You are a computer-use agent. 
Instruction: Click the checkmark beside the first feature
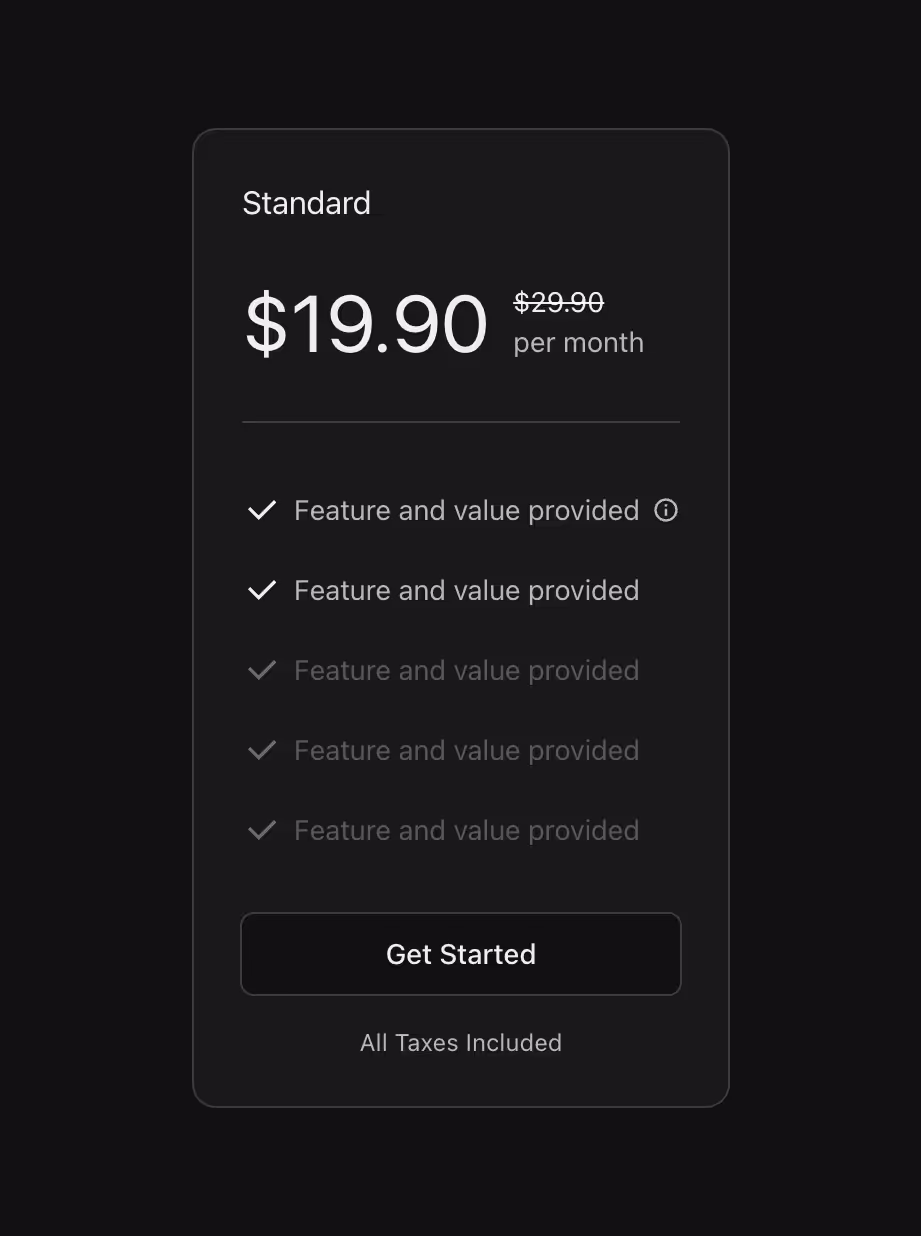click(261, 510)
